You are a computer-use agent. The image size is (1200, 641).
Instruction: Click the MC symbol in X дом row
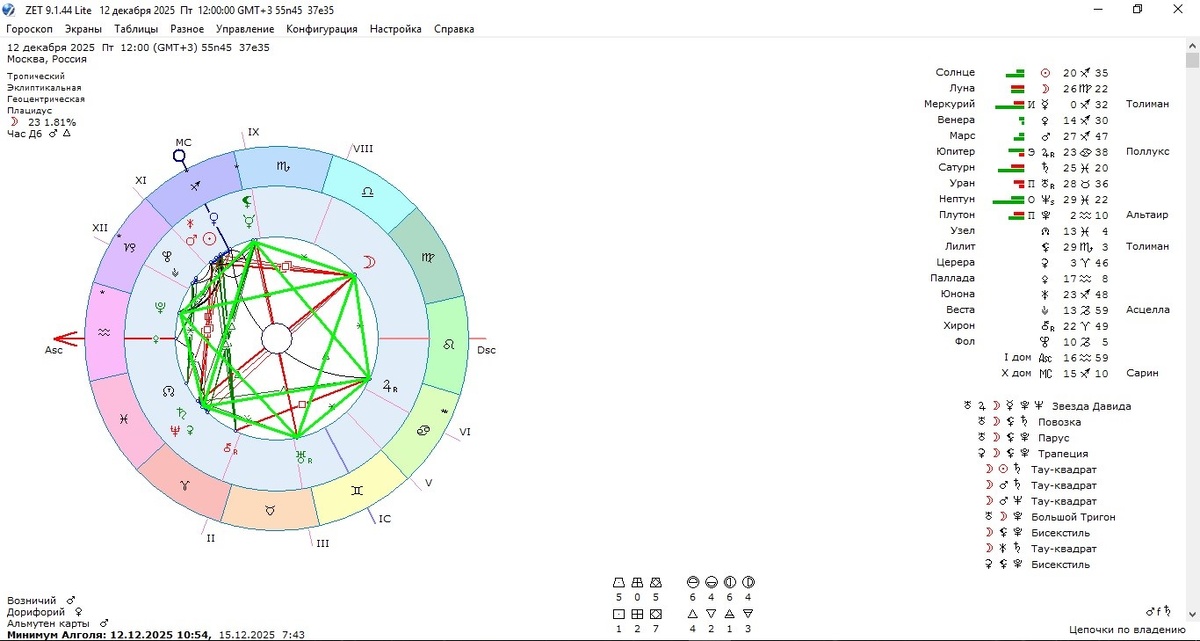(1046, 374)
